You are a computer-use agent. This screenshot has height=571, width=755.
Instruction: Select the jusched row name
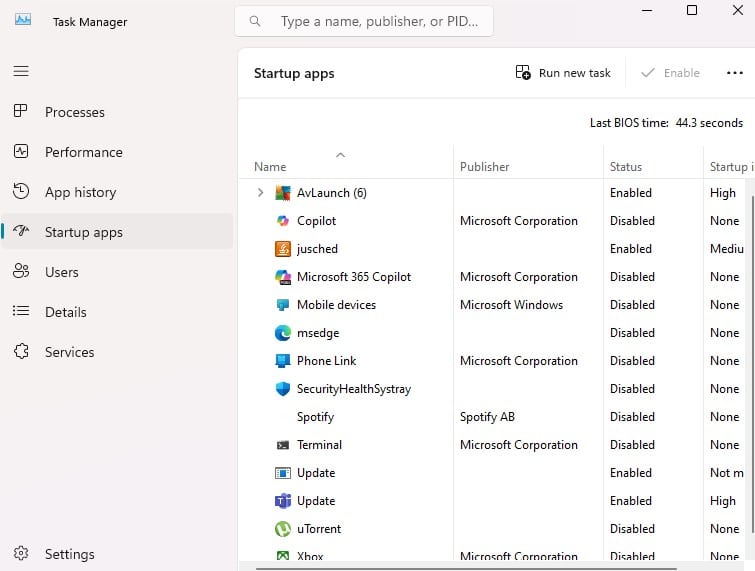point(317,249)
